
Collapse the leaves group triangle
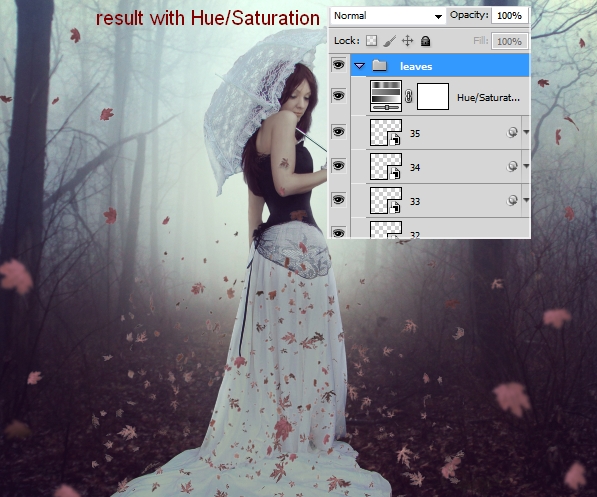click(x=359, y=66)
